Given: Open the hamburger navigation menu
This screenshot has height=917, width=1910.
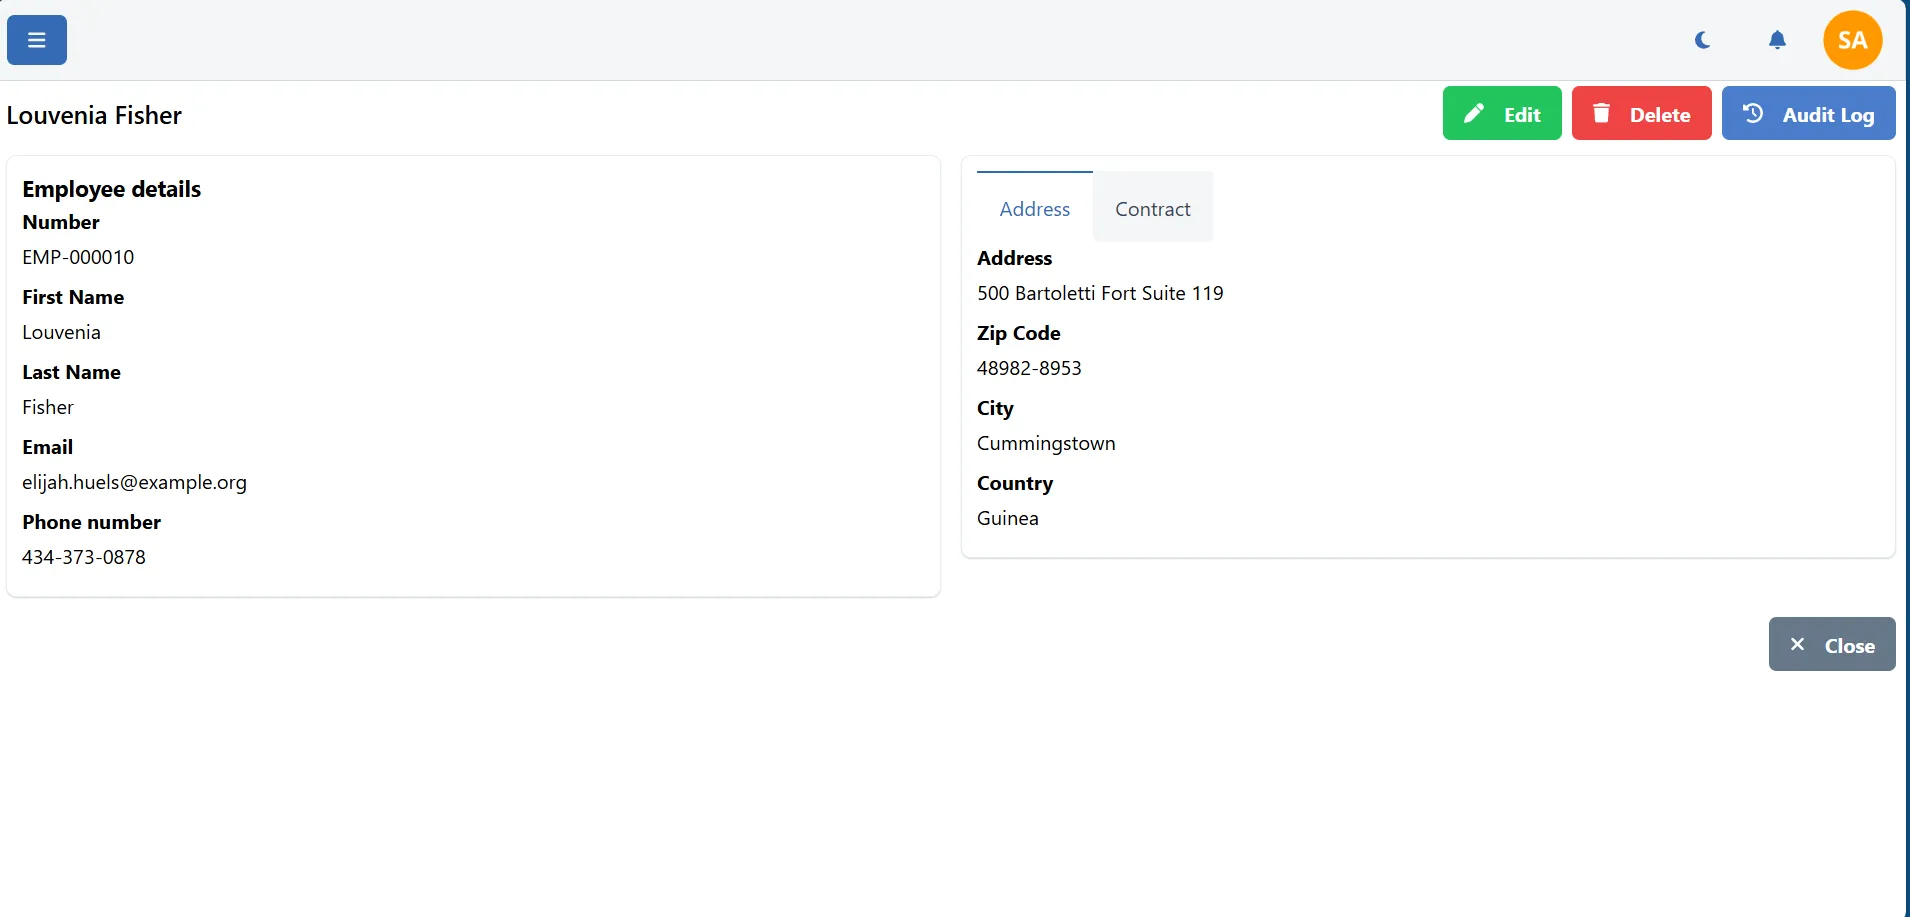Looking at the screenshot, I should tap(35, 40).
